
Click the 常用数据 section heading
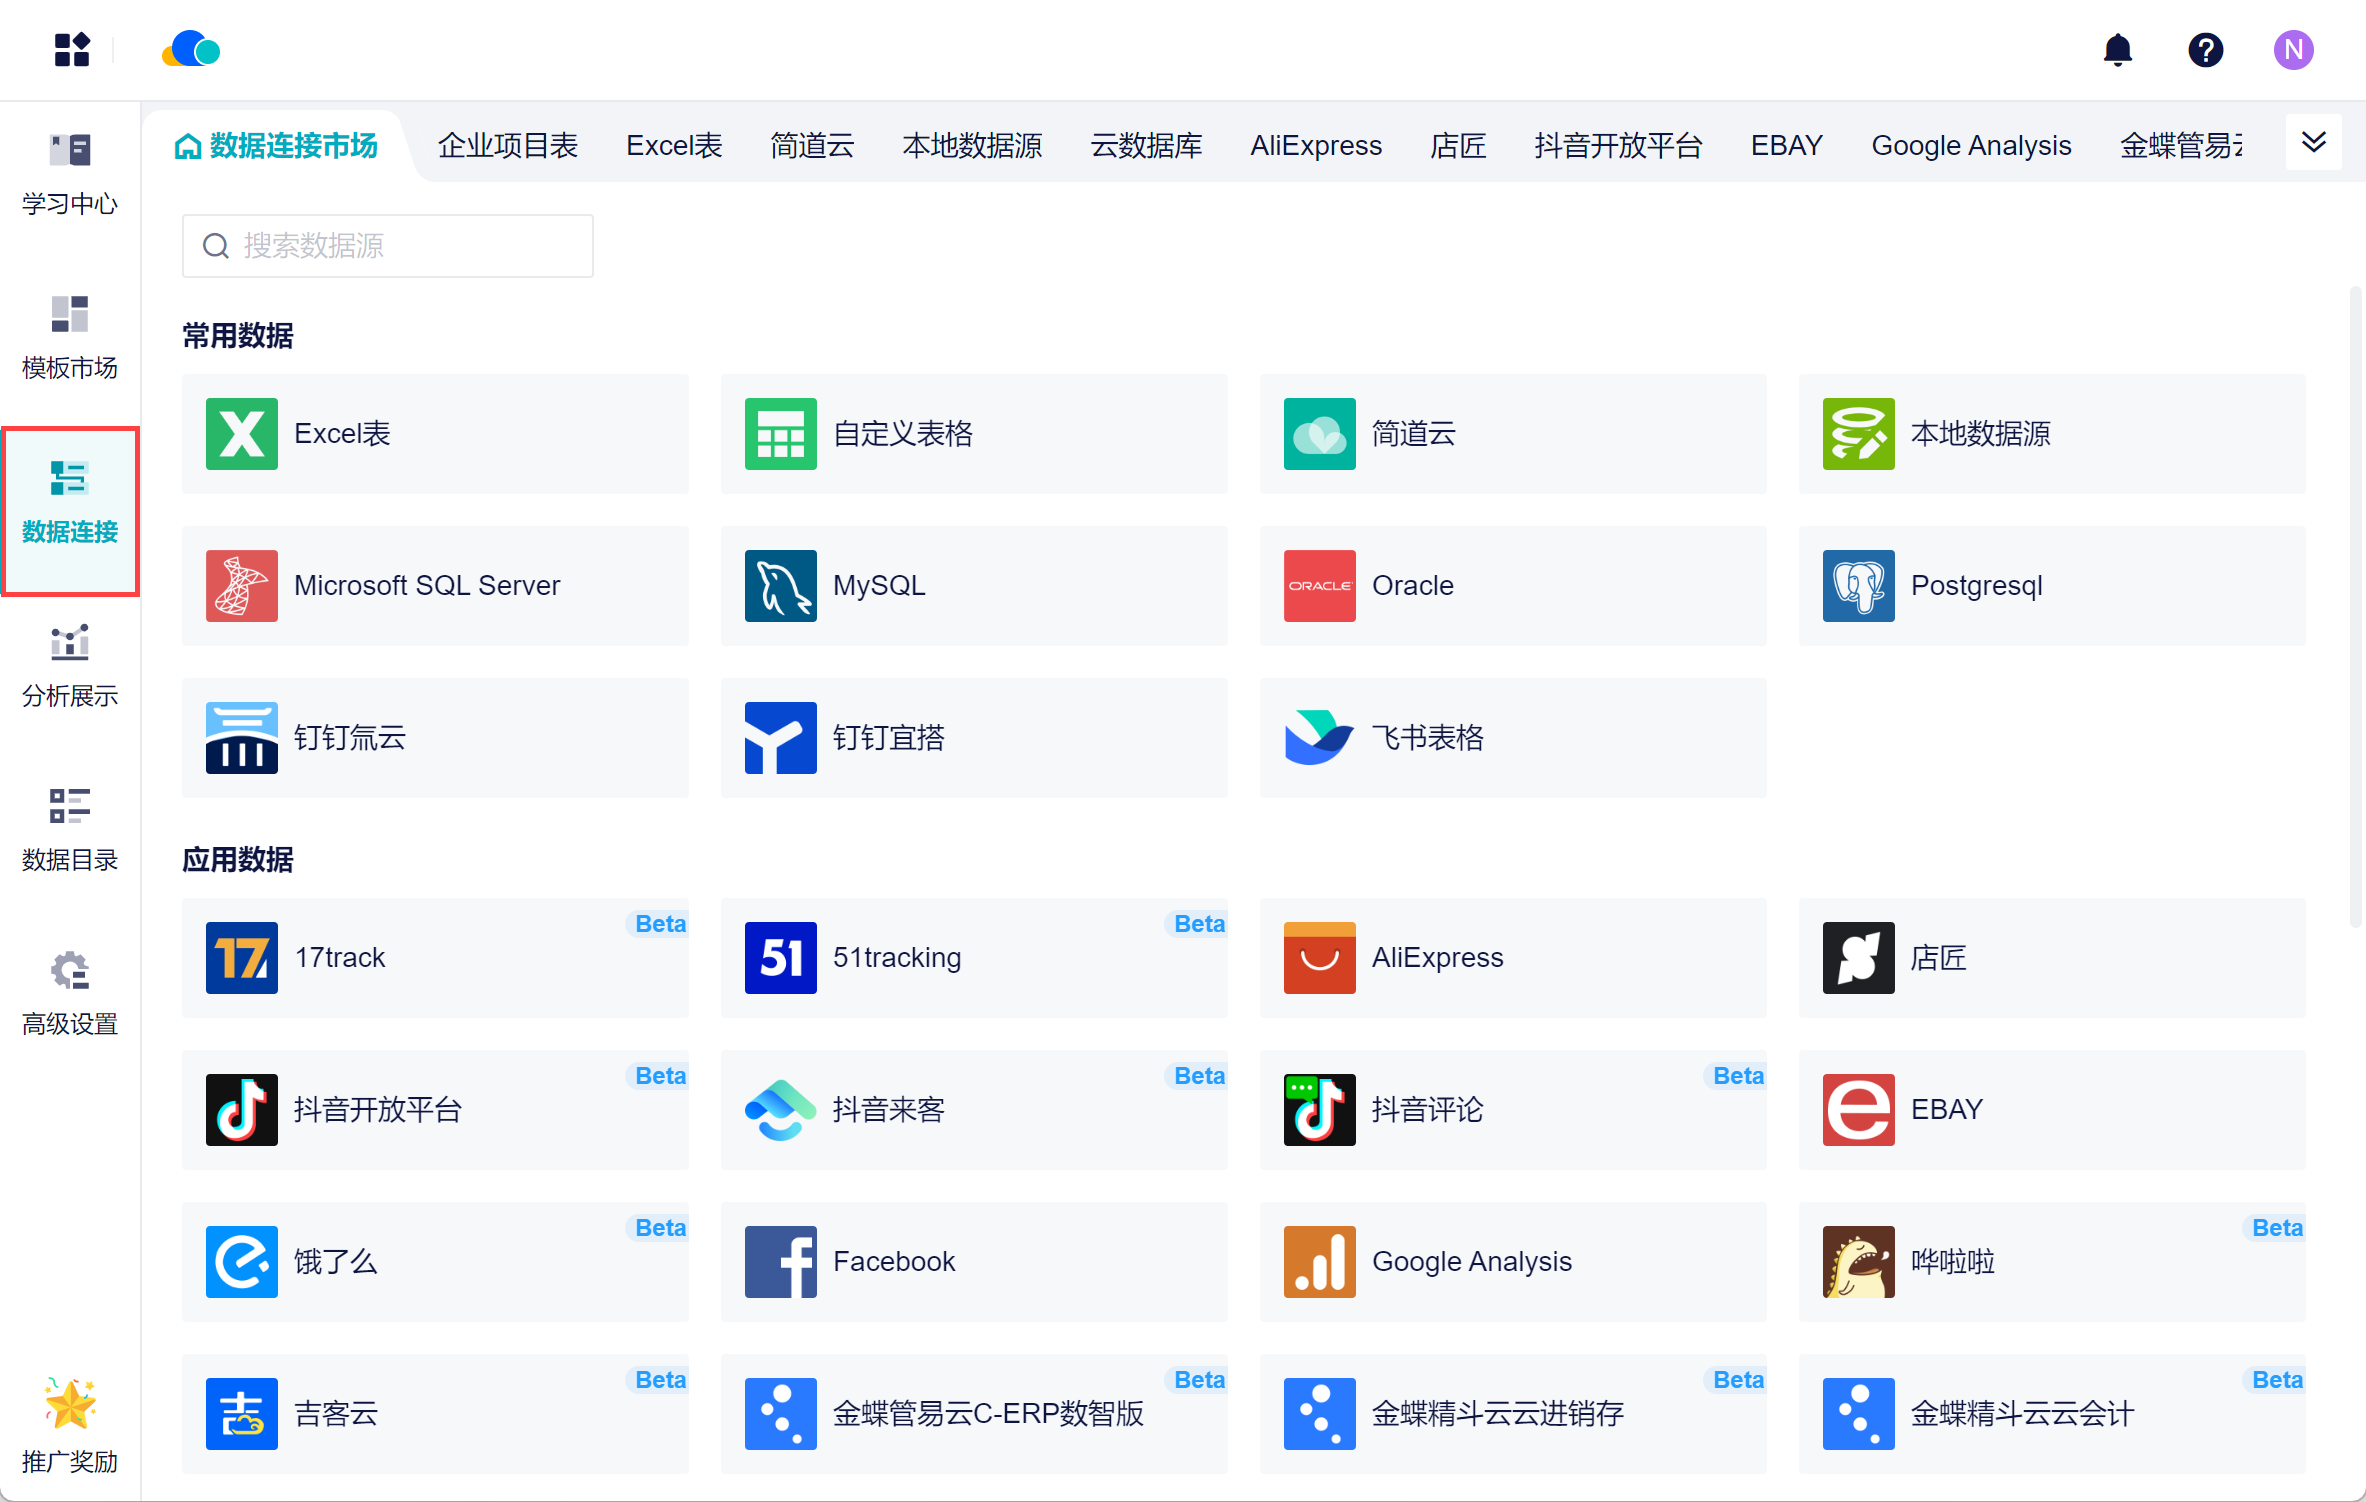pyautogui.click(x=238, y=336)
